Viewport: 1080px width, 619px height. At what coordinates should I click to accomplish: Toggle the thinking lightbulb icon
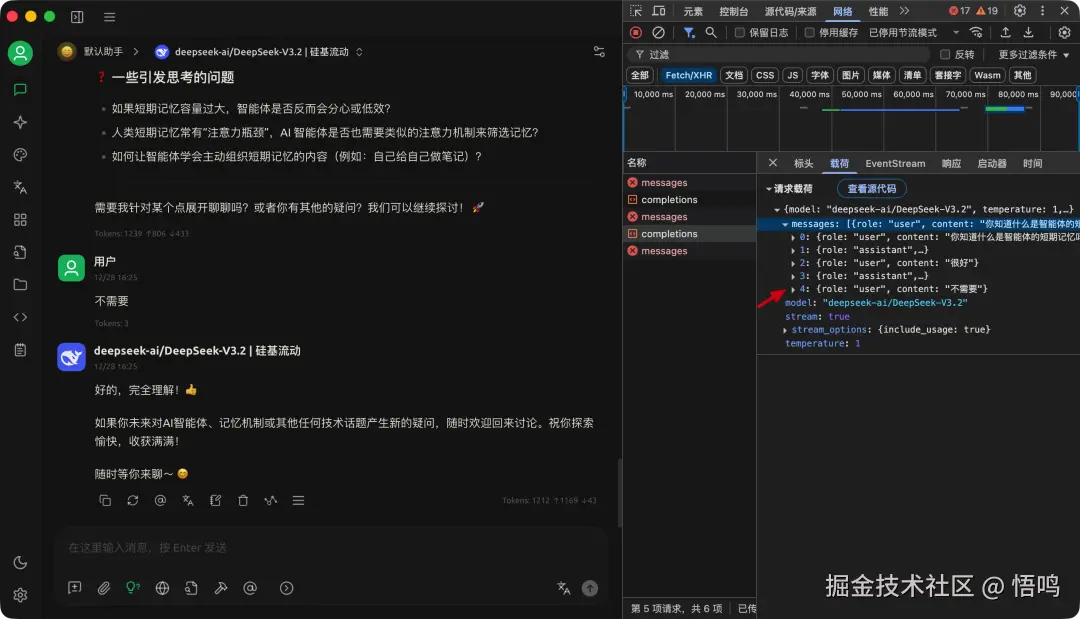click(x=133, y=588)
